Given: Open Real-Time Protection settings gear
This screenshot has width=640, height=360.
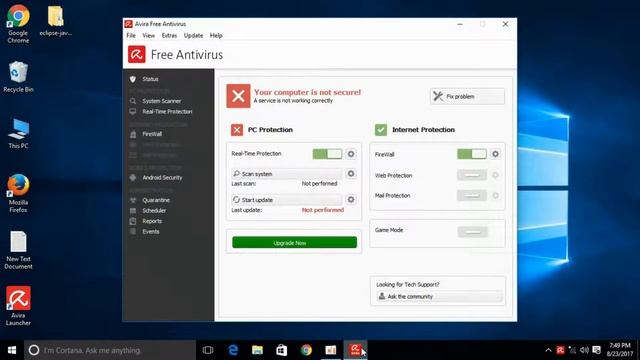Looking at the screenshot, I should point(351,154).
